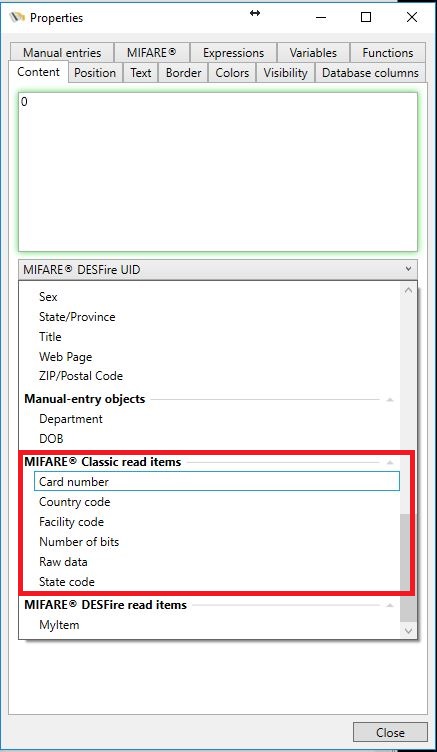Maximize the Properties window
The image size is (437, 752).
[x=366, y=17]
